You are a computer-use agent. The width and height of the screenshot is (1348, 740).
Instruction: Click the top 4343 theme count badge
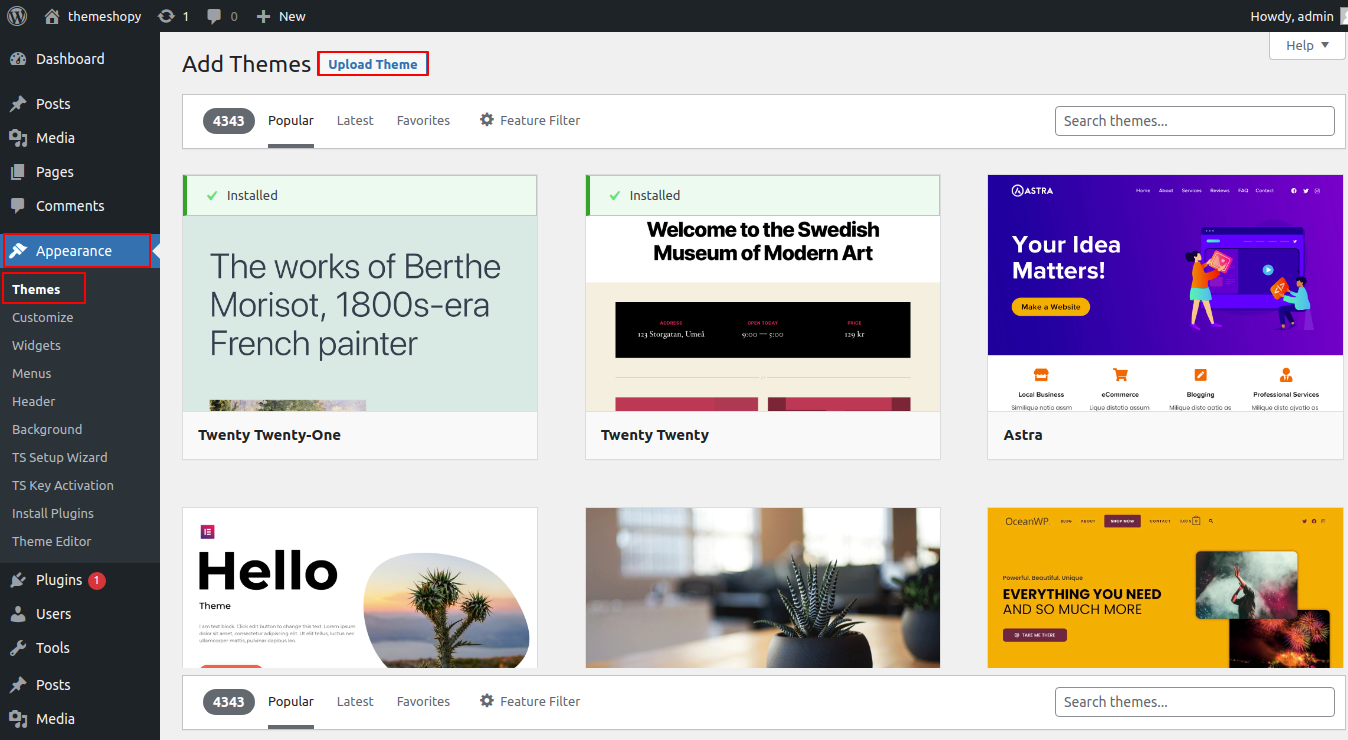[x=229, y=121]
